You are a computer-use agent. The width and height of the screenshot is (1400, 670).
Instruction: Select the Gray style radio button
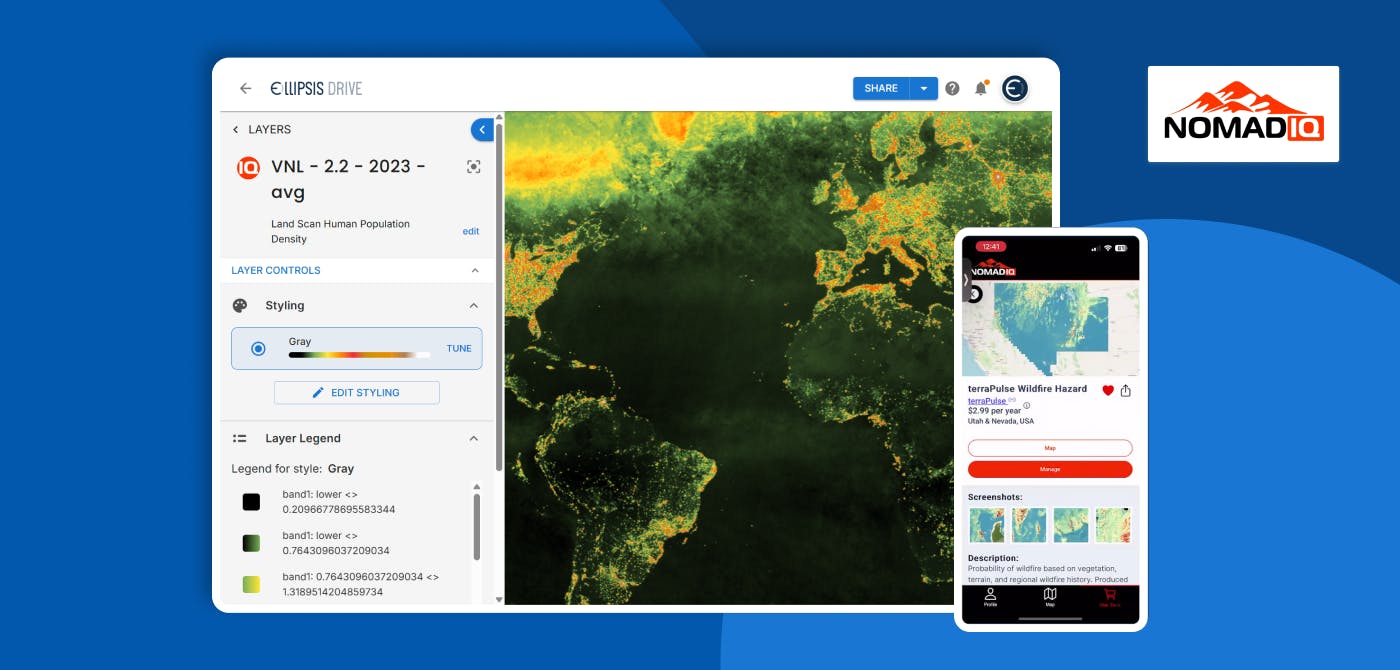[258, 349]
